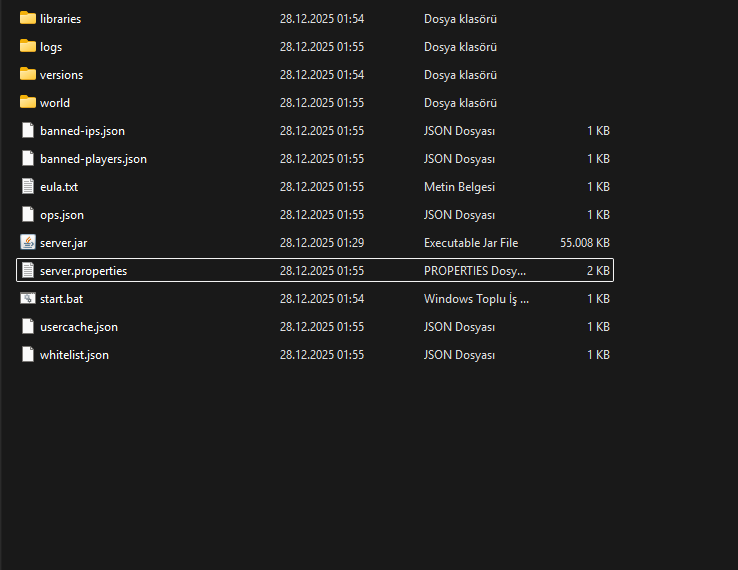
Task: Select the file name logs
Action: point(51,47)
